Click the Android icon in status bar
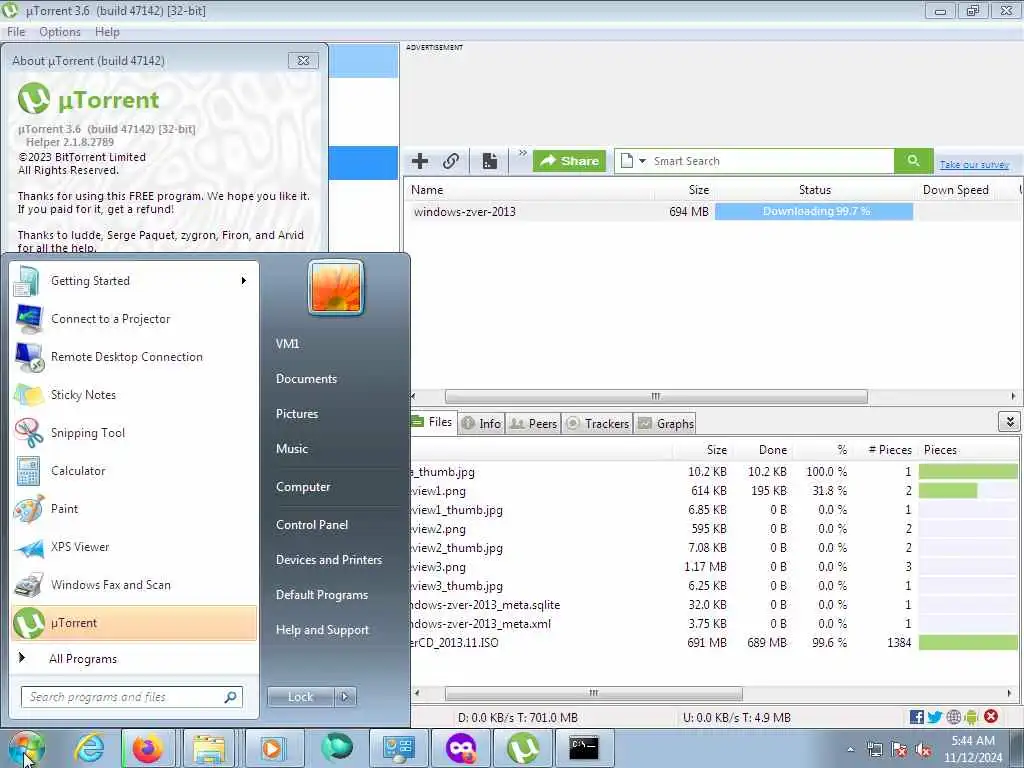 click(971, 717)
